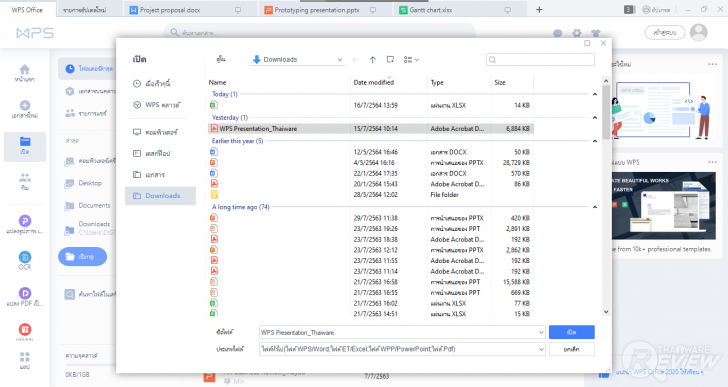The height and width of the screenshot is (387, 728).
Task: Click the dialog's search input field
Action: (540, 59)
